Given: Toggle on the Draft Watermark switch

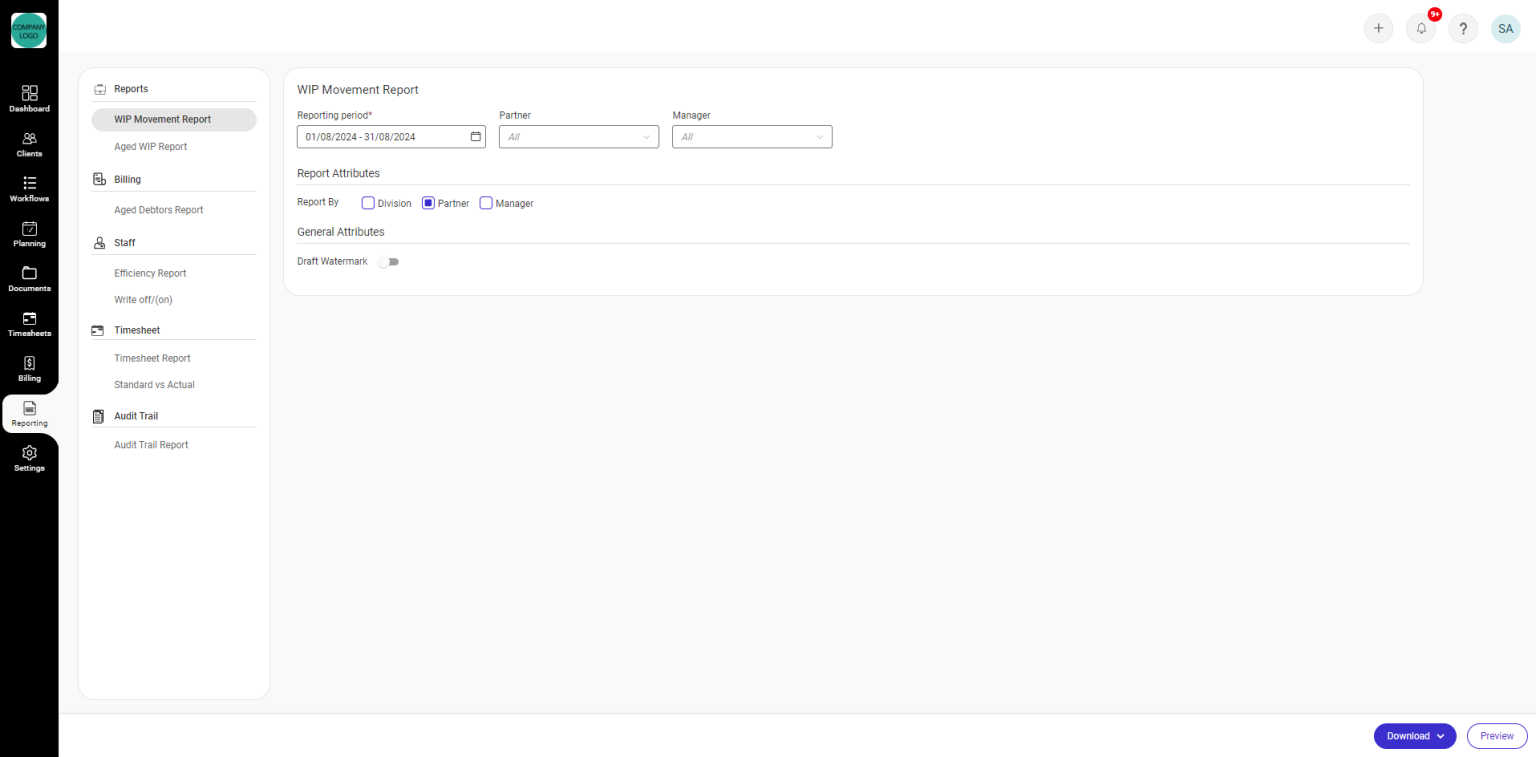Looking at the screenshot, I should pyautogui.click(x=388, y=261).
